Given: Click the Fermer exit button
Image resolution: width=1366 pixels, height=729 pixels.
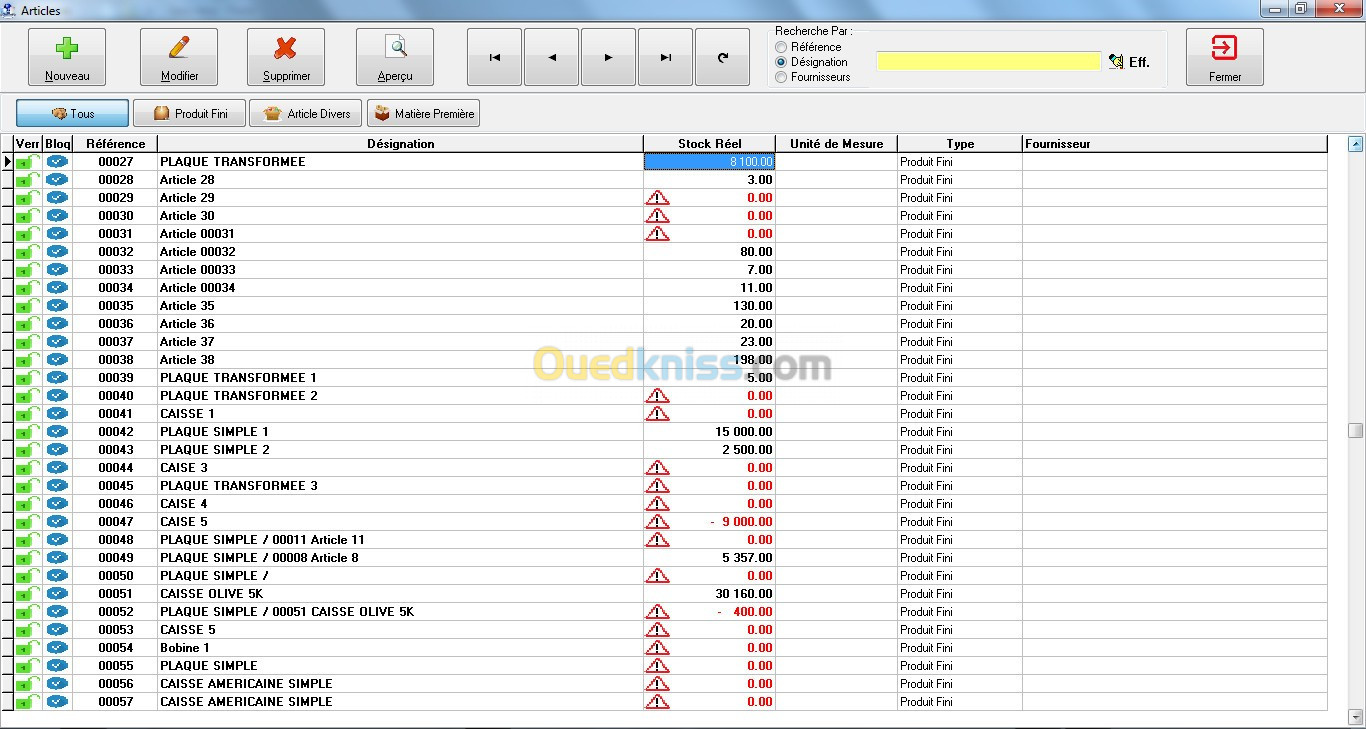Looking at the screenshot, I should tap(1225, 57).
